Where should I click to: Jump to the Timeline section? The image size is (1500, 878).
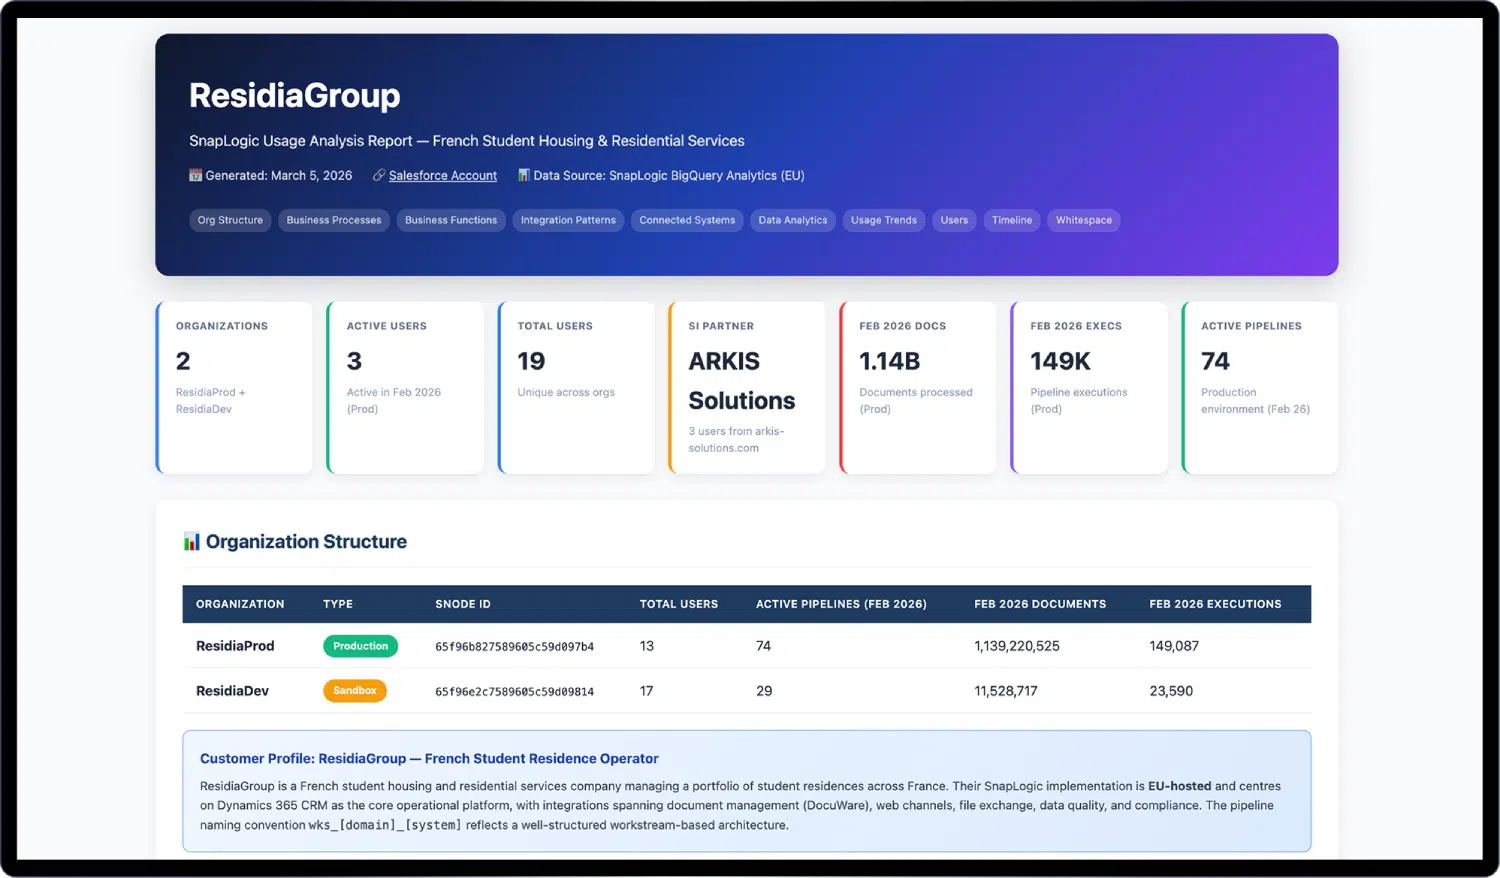(1012, 220)
